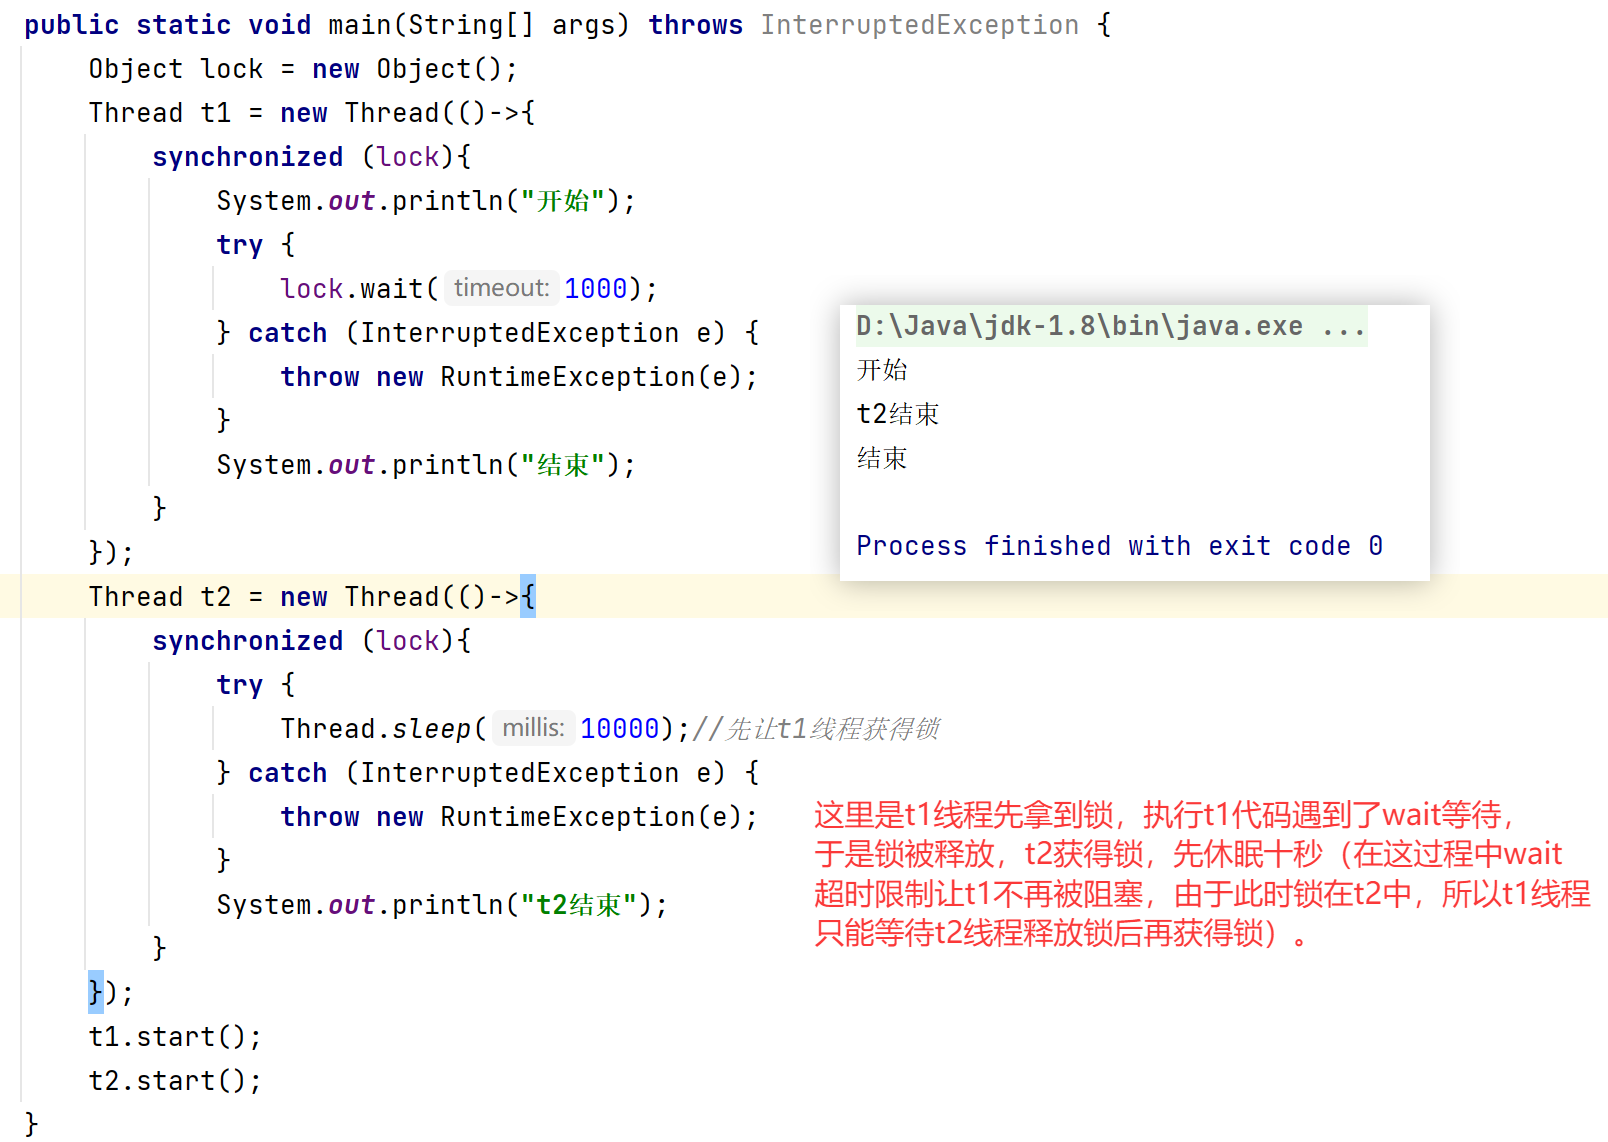Click the println("结束") statement in t1
This screenshot has height=1142, width=1608.
pyautogui.click(x=426, y=465)
